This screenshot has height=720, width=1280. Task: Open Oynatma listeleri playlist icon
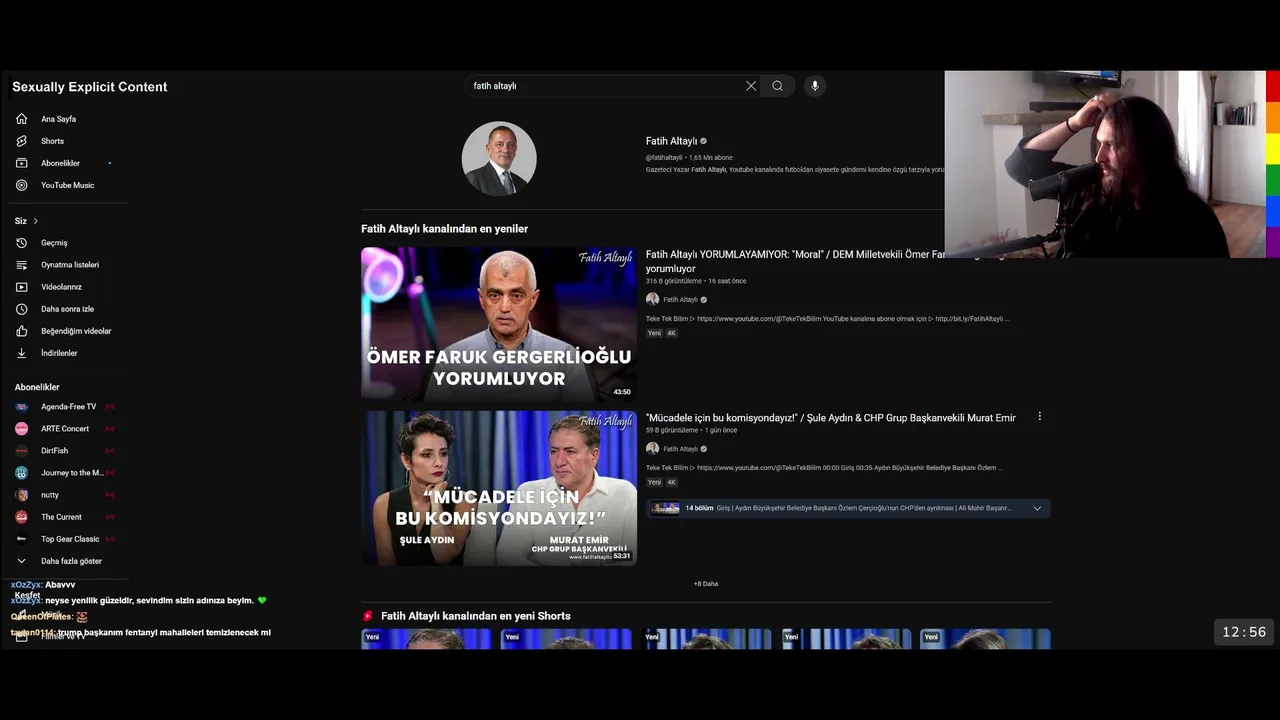pyautogui.click(x=21, y=265)
